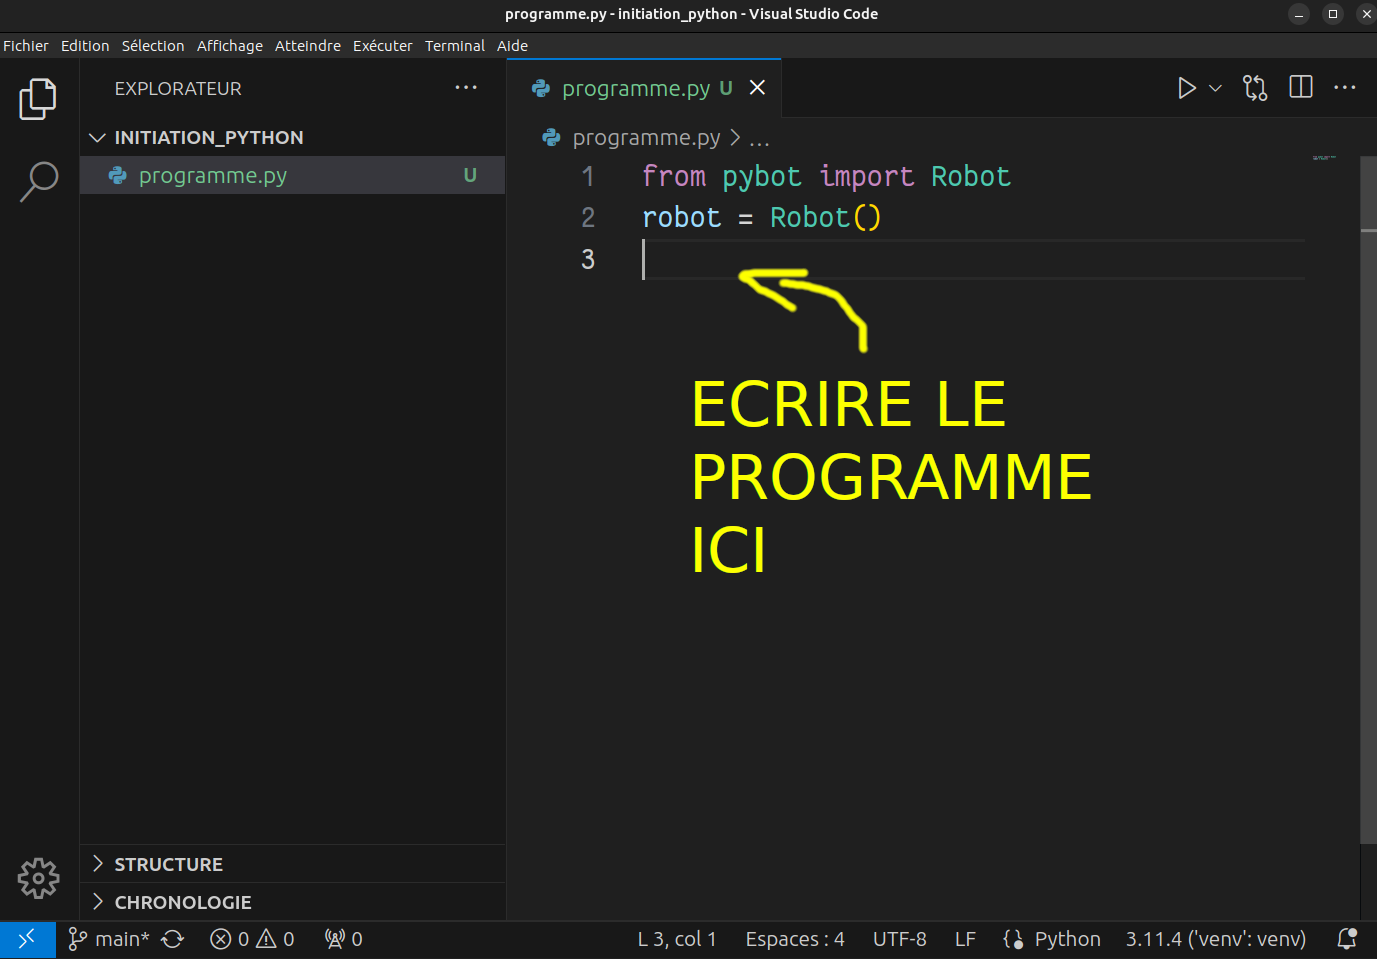Open the Manage gear settings menu
Screen dimensions: 1377x959
[x=38, y=878]
